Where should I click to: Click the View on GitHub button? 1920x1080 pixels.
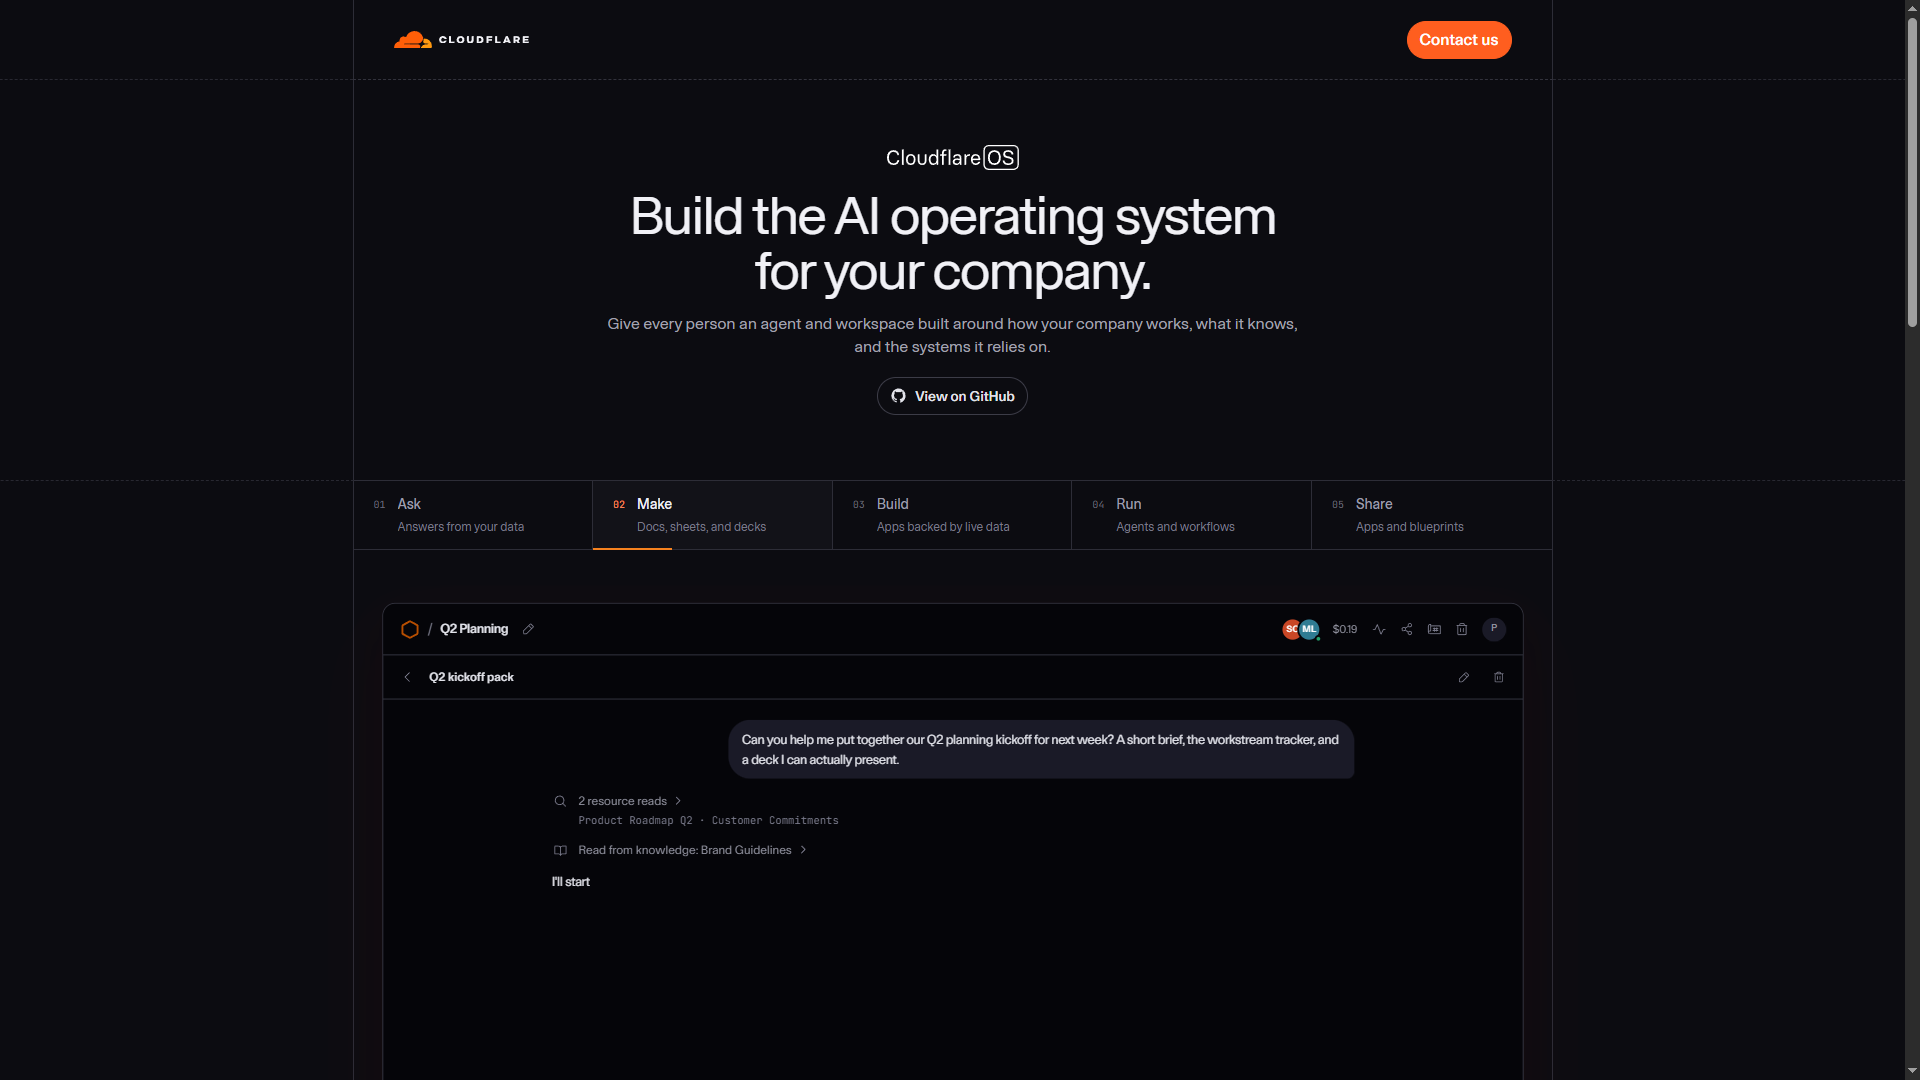tap(952, 396)
